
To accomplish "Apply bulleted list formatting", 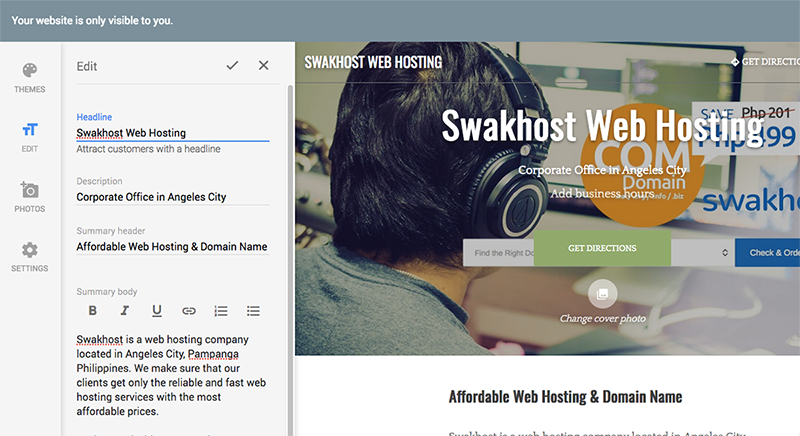I will coord(253,311).
